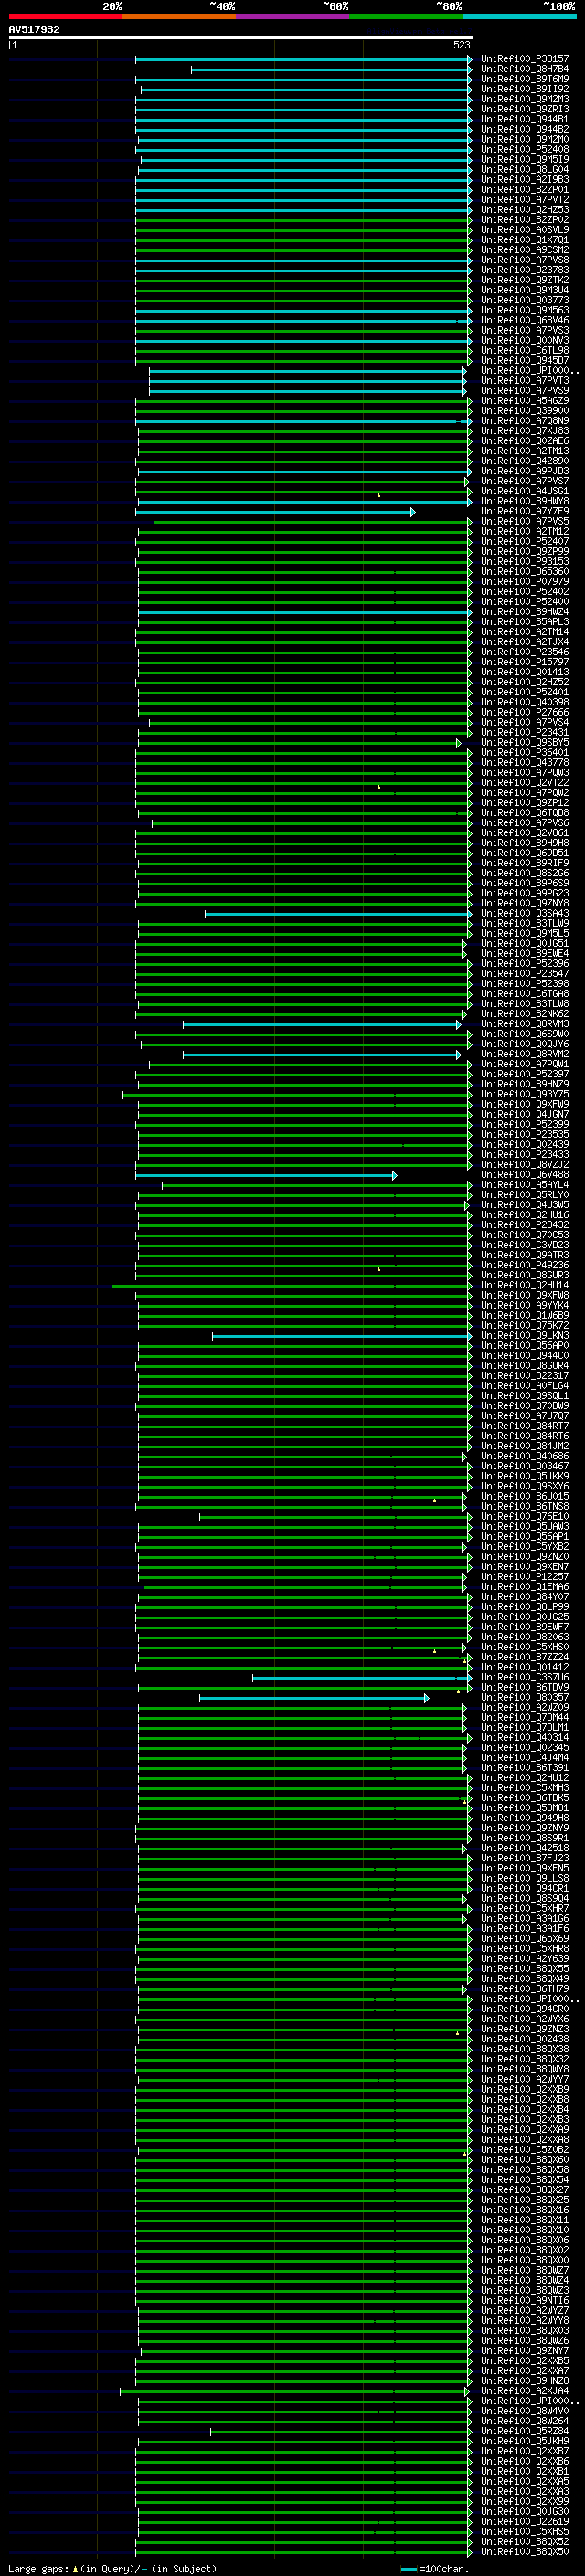
Task: Select label UniRef100_Q02439
Action: point(524,1145)
